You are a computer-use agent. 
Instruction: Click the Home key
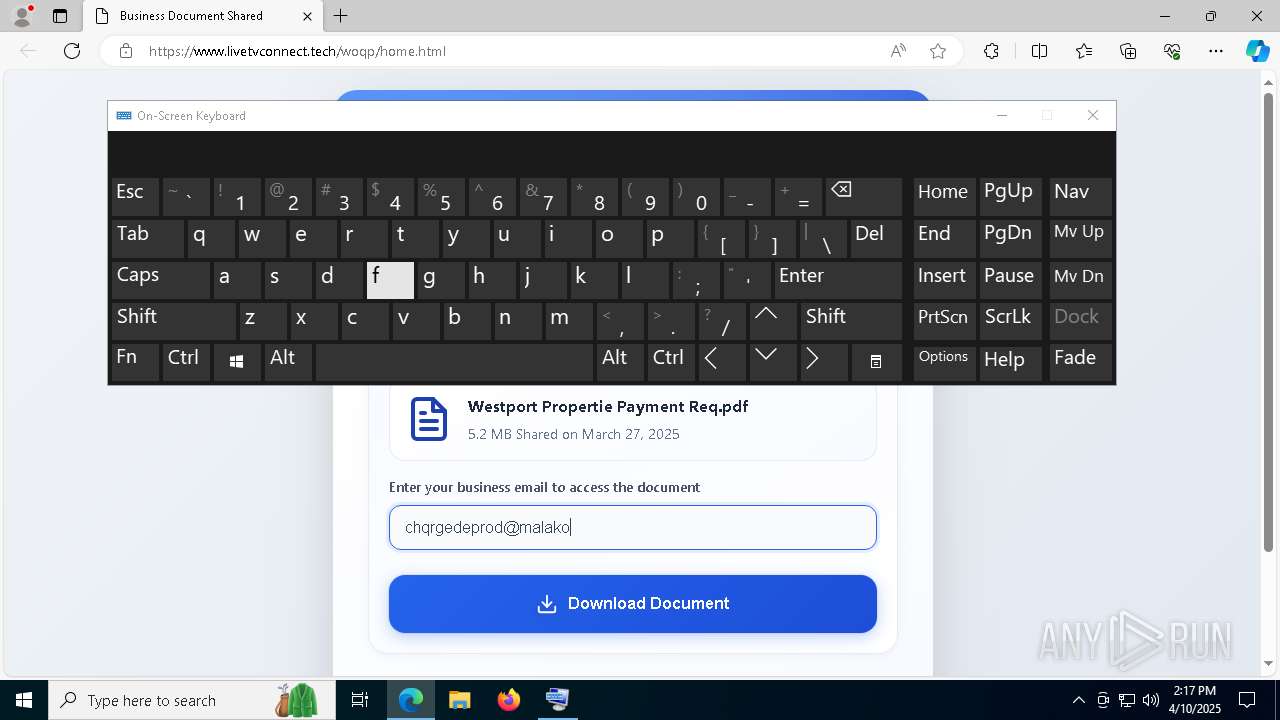coord(944,197)
